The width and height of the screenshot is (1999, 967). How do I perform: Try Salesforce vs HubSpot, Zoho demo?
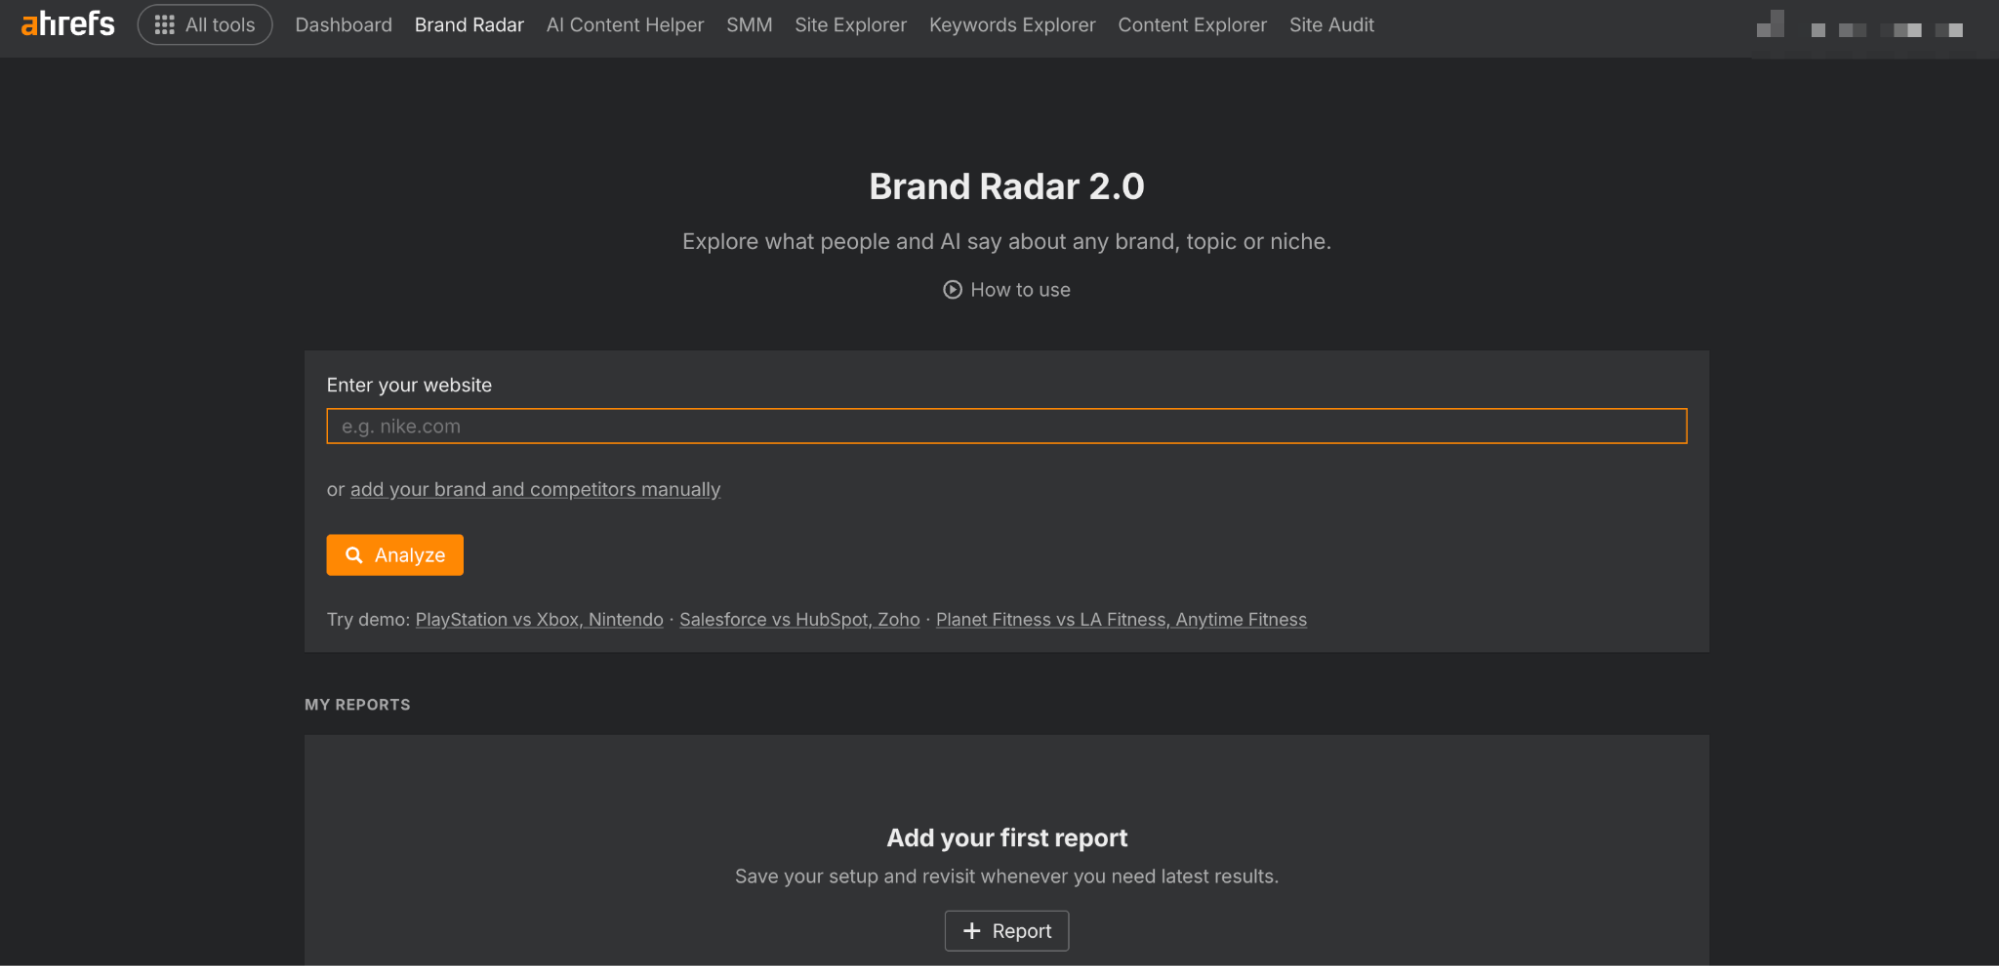pos(799,620)
